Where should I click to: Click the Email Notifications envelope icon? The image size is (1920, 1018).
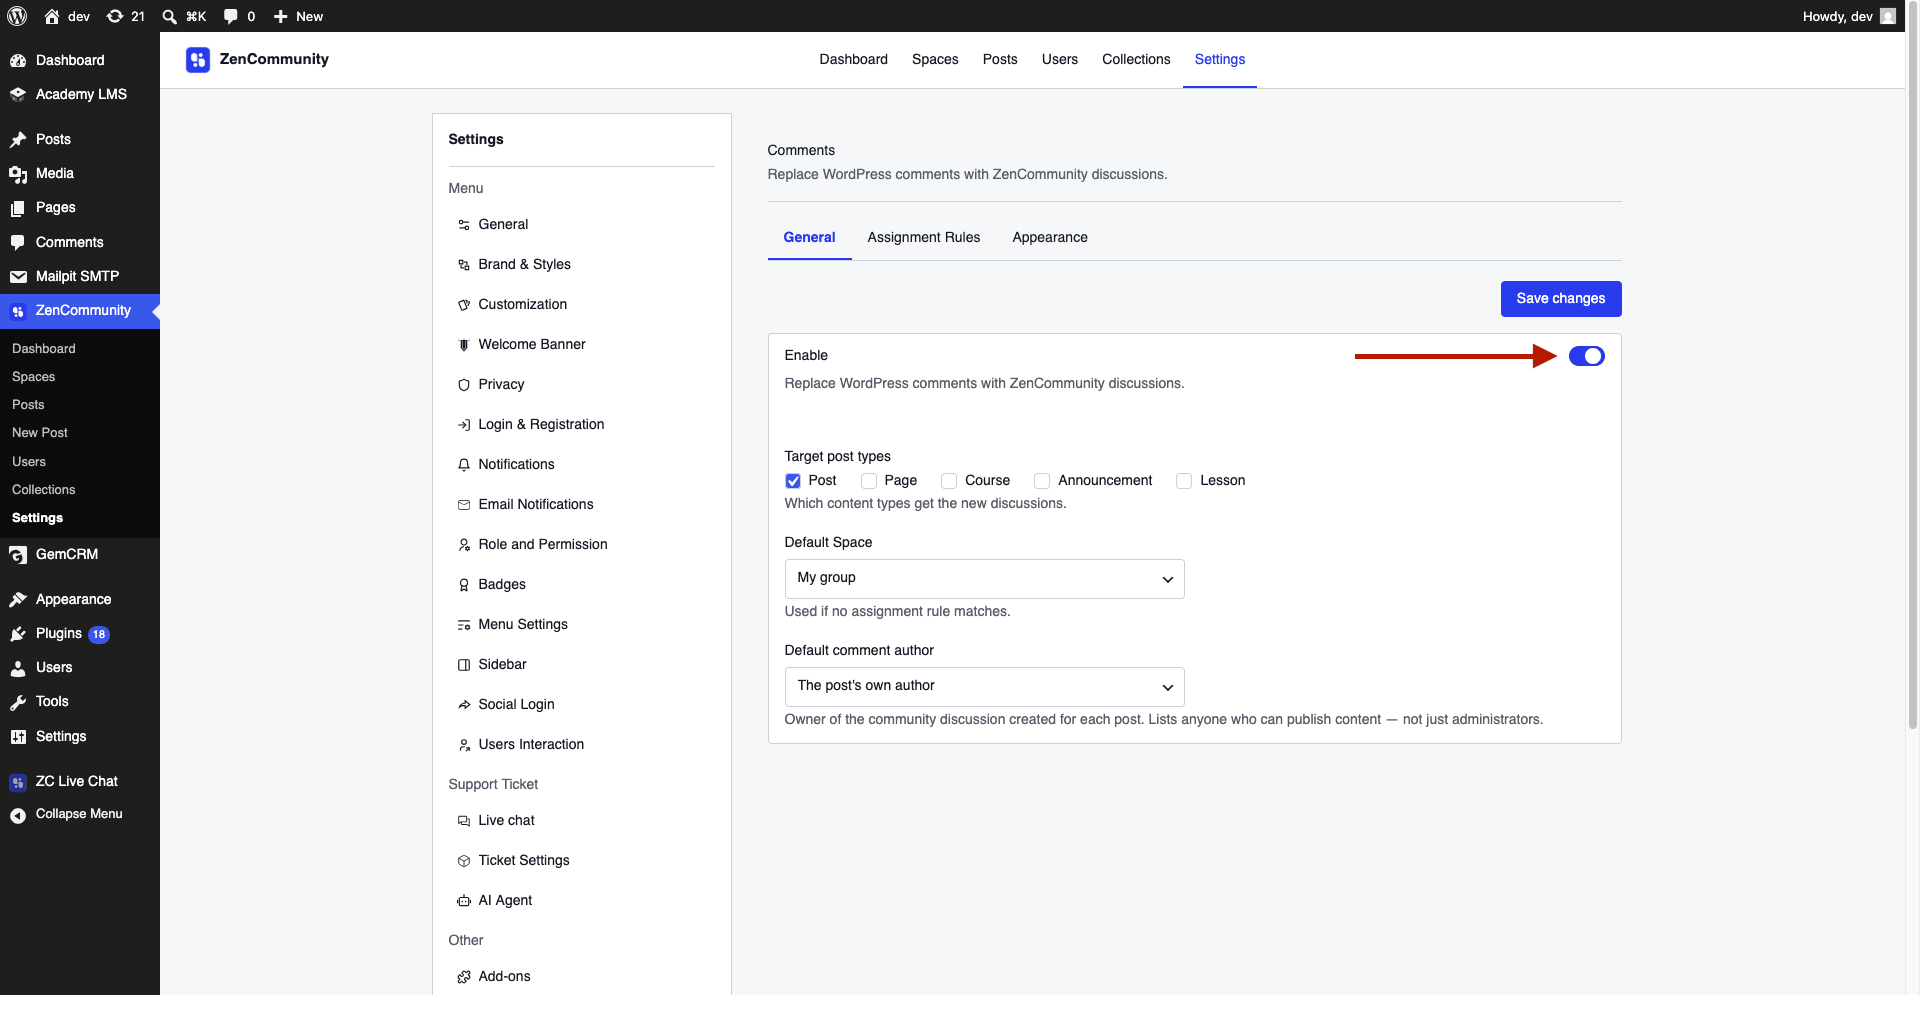coord(464,505)
